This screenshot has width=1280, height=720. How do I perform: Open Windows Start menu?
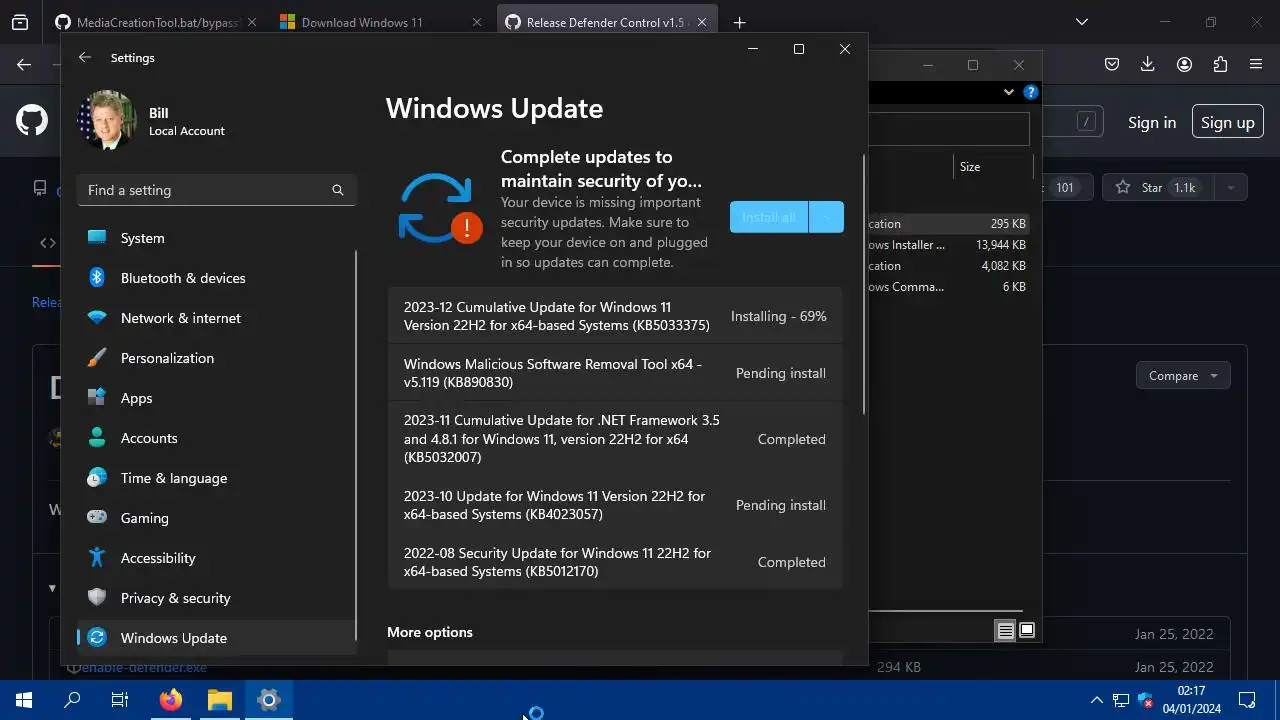24,700
